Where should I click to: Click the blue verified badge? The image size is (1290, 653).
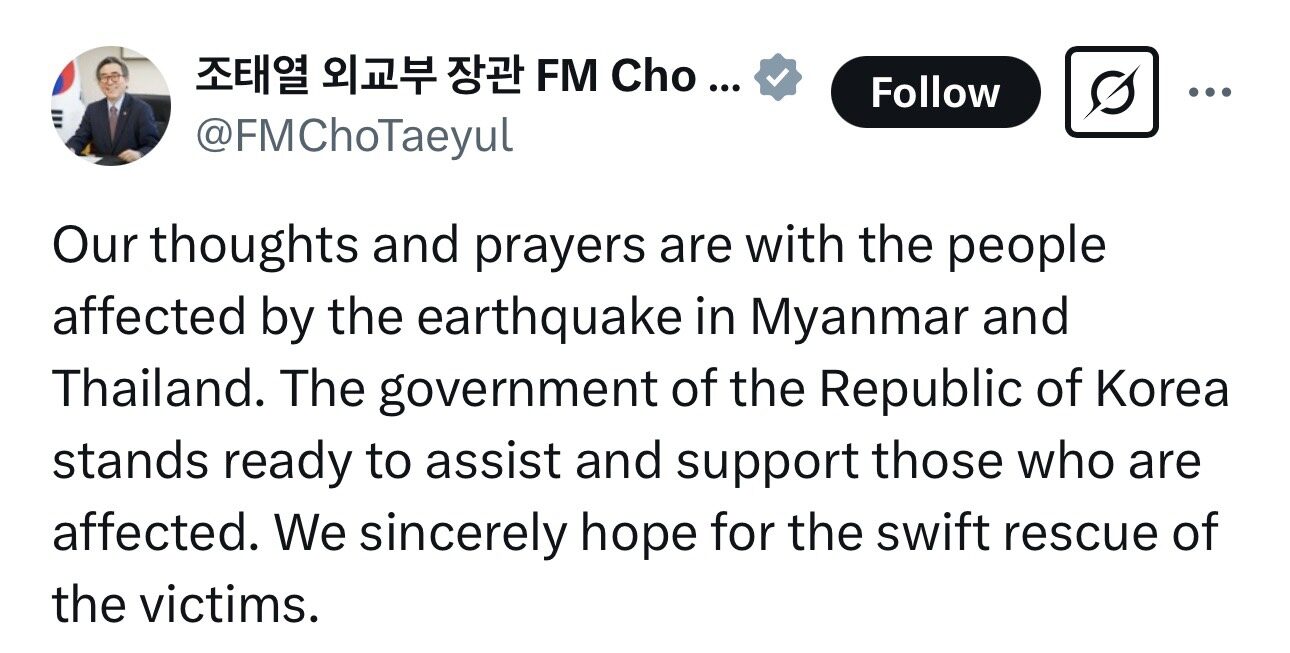(x=777, y=77)
